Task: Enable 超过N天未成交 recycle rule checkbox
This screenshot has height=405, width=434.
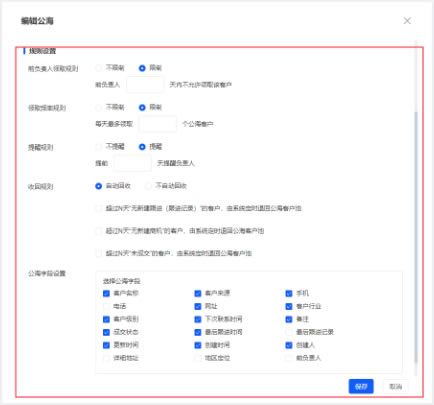Action: point(98,253)
